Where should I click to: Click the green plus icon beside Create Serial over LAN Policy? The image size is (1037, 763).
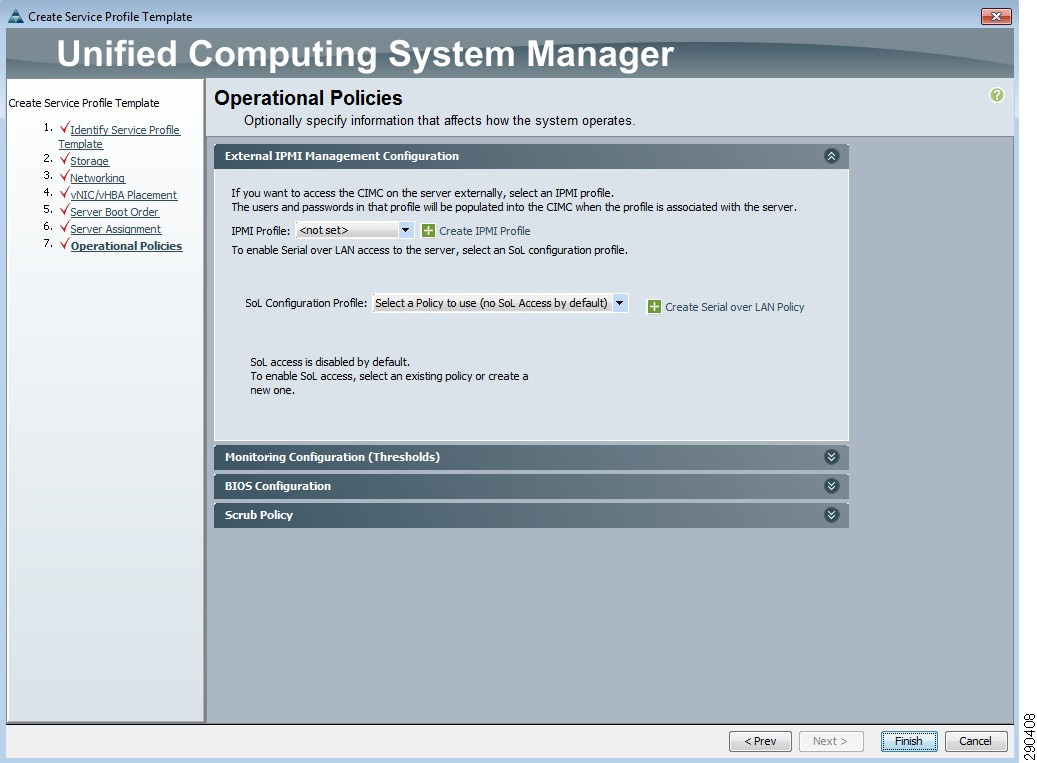click(654, 307)
